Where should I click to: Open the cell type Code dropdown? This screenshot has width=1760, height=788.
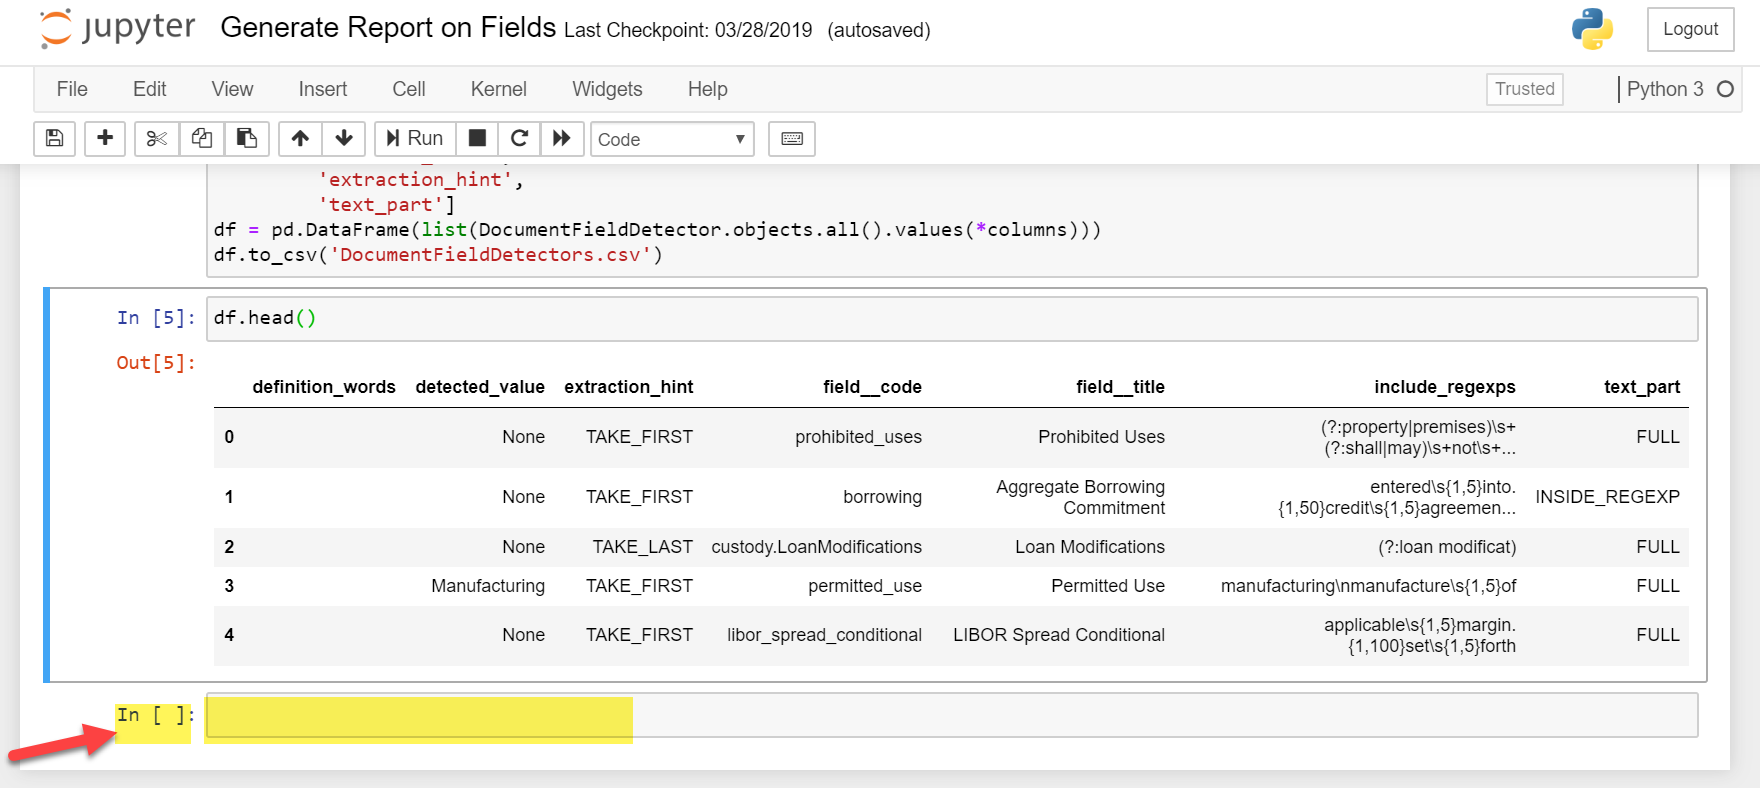(672, 139)
